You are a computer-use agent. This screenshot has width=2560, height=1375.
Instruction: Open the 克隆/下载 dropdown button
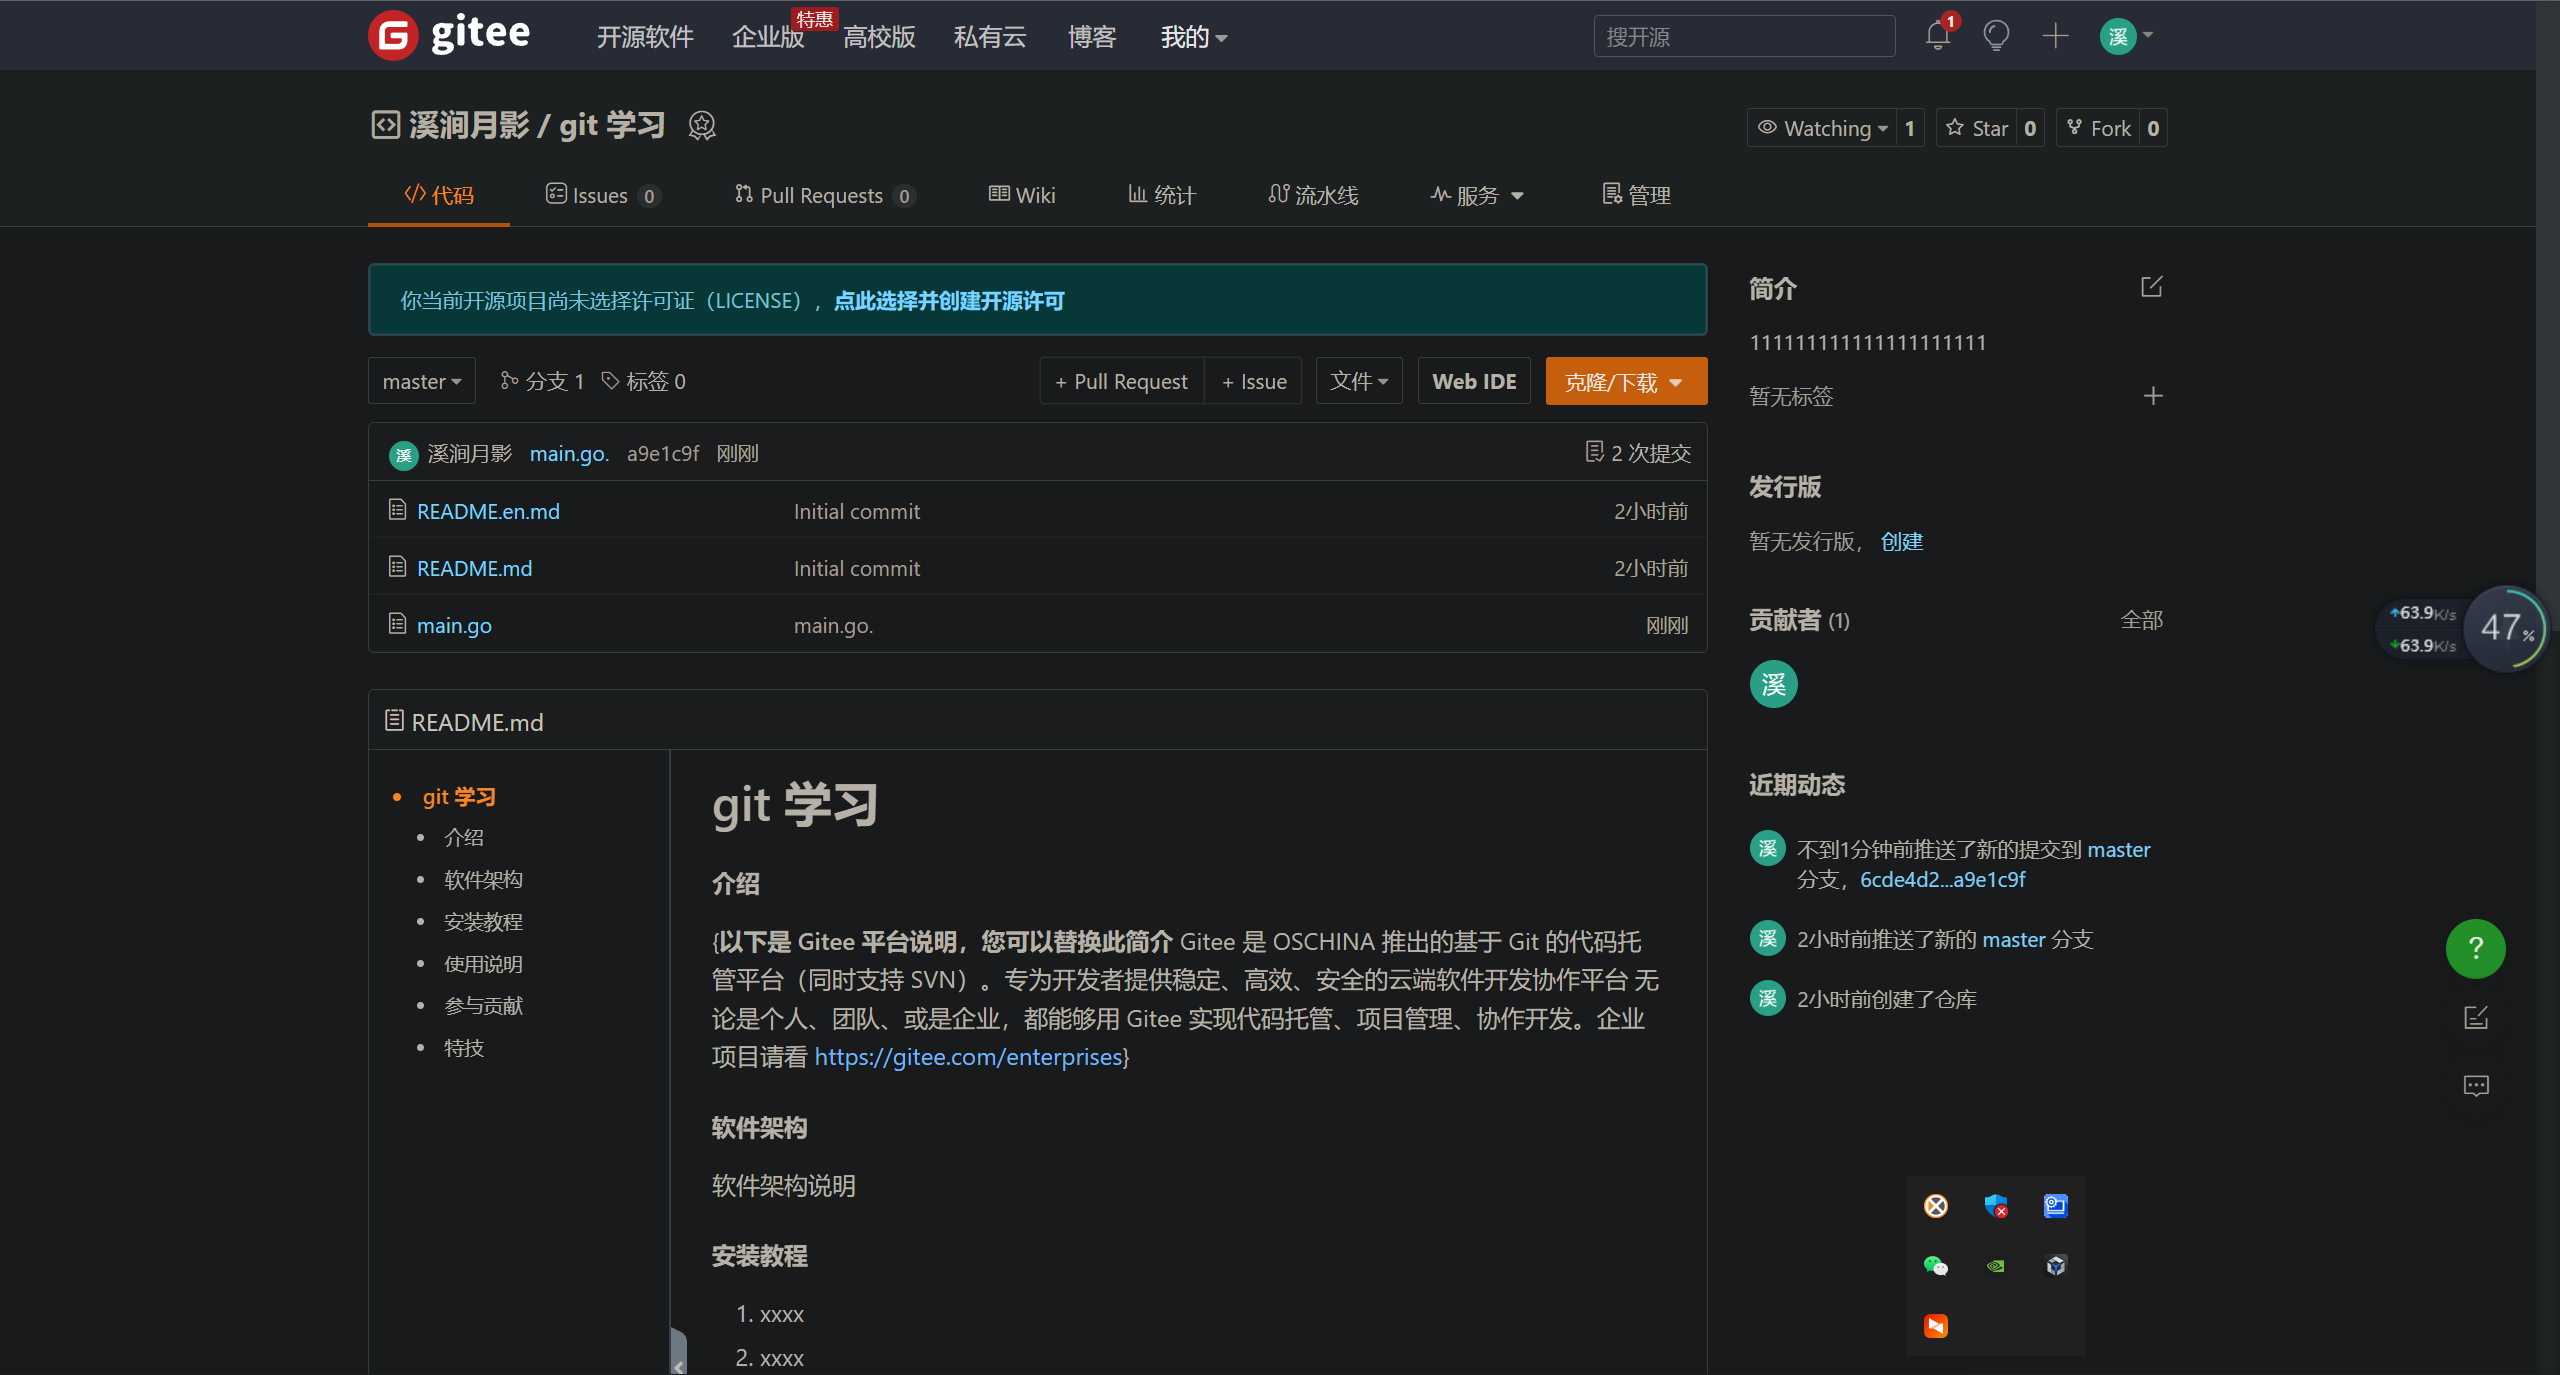tap(1625, 382)
